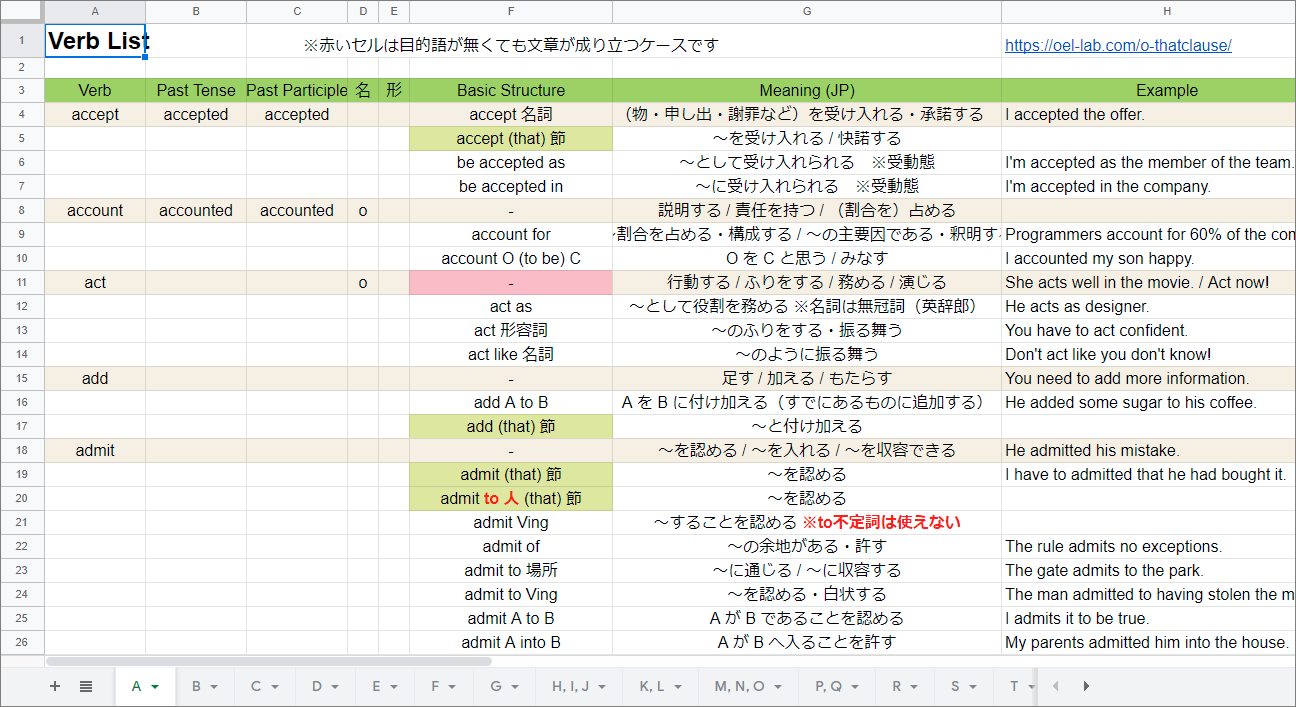Click He added some sugar example cell
Screen dimensions: 1296x707
click(x=1148, y=402)
